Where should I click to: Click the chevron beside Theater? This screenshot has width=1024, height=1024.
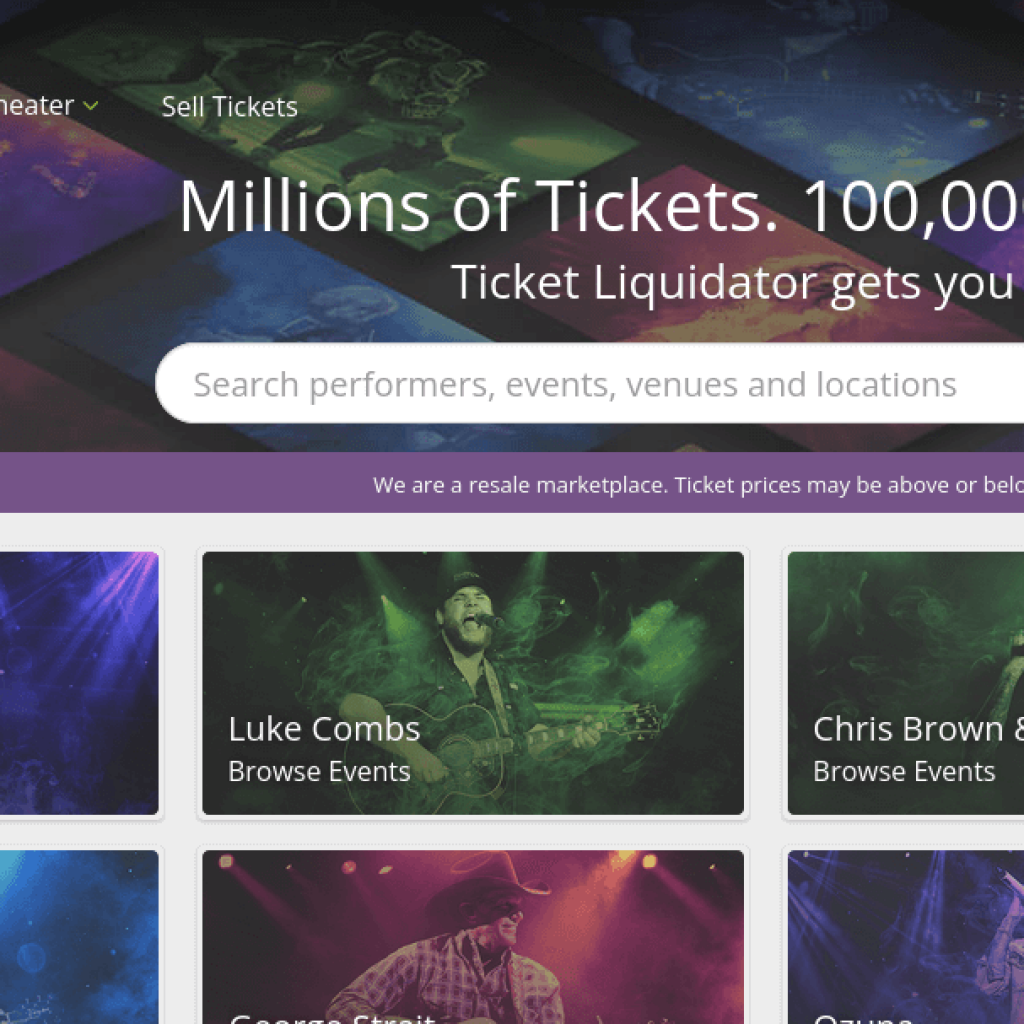(x=91, y=105)
